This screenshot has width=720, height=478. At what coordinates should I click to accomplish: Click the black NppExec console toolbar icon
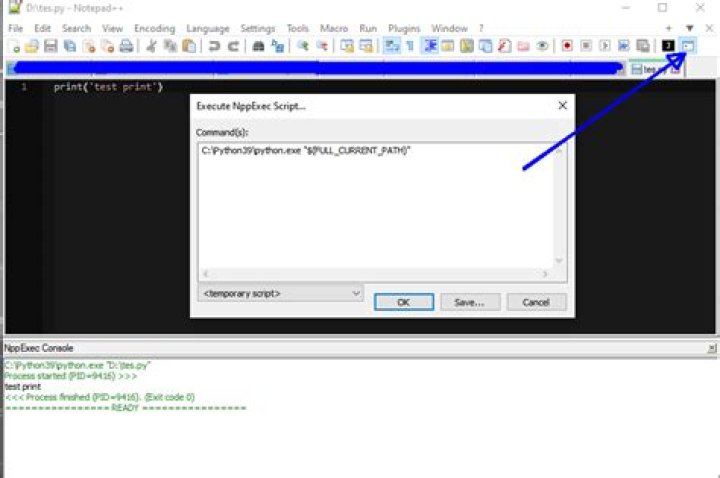668,45
